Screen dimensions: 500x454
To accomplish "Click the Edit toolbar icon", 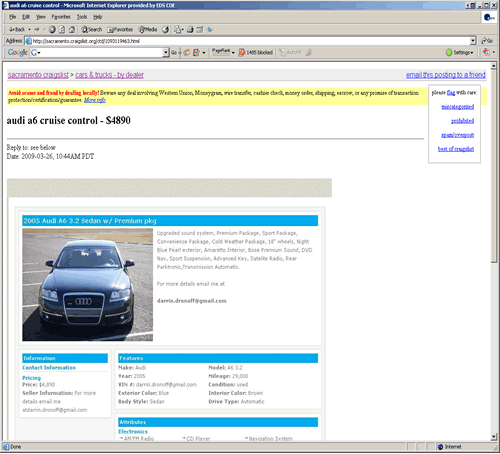I will (200, 30).
